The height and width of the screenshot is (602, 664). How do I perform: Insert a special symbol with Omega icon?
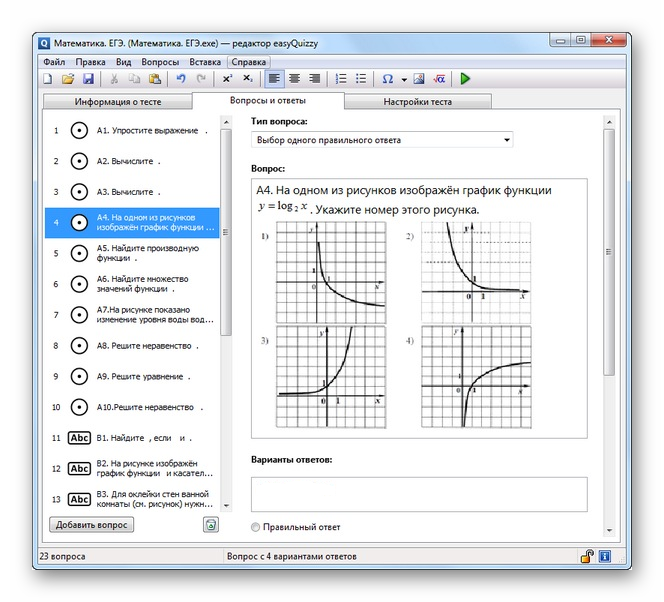point(387,79)
